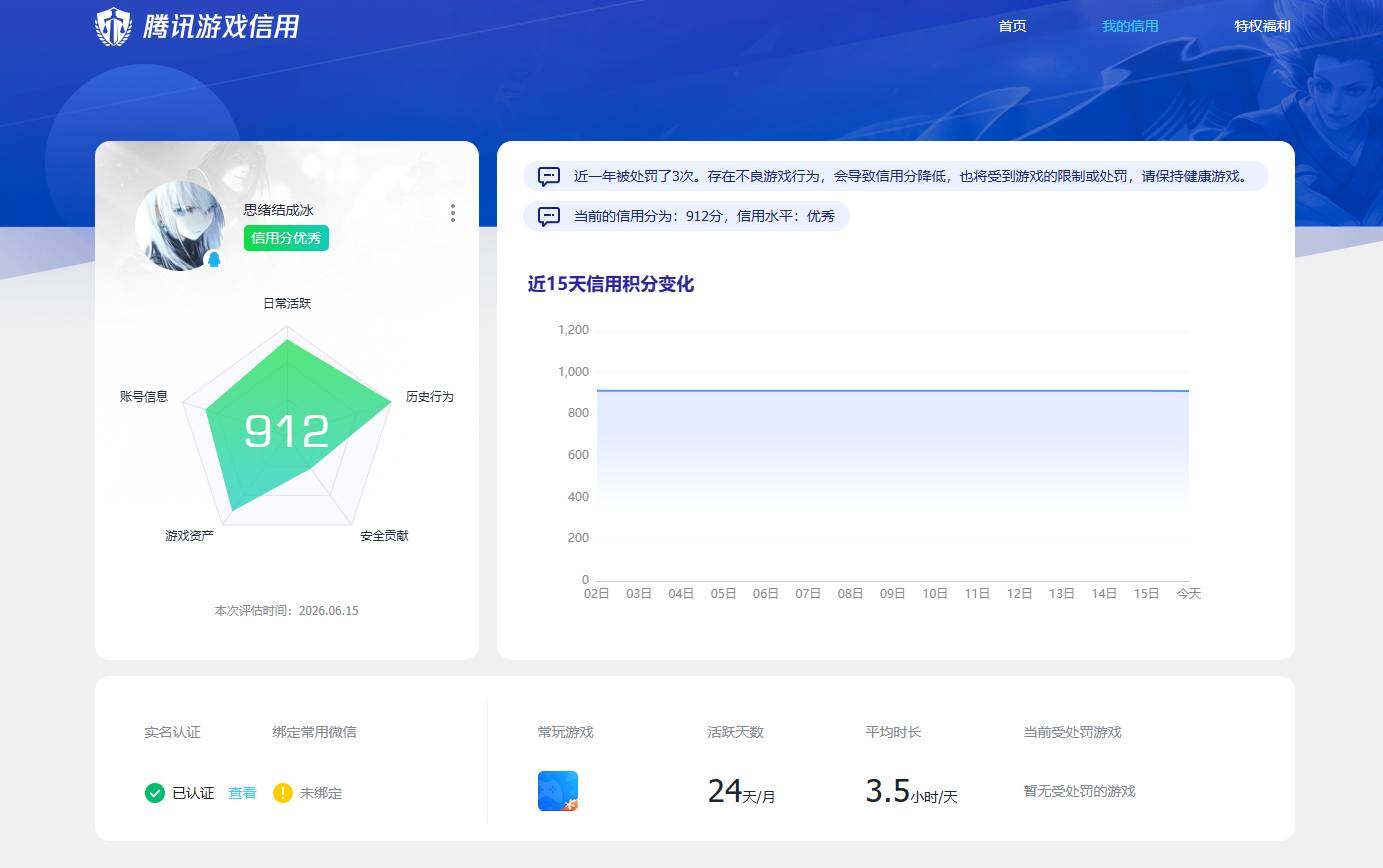The height and width of the screenshot is (868, 1383).
Task: Click the evaluation date 本次评估时间 text
Action: [286, 610]
